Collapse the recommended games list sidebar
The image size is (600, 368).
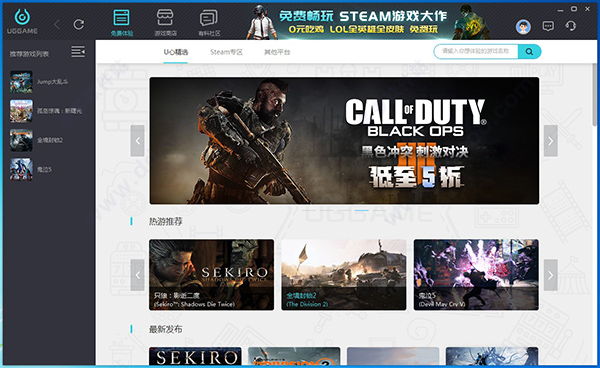pyautogui.click(x=78, y=52)
